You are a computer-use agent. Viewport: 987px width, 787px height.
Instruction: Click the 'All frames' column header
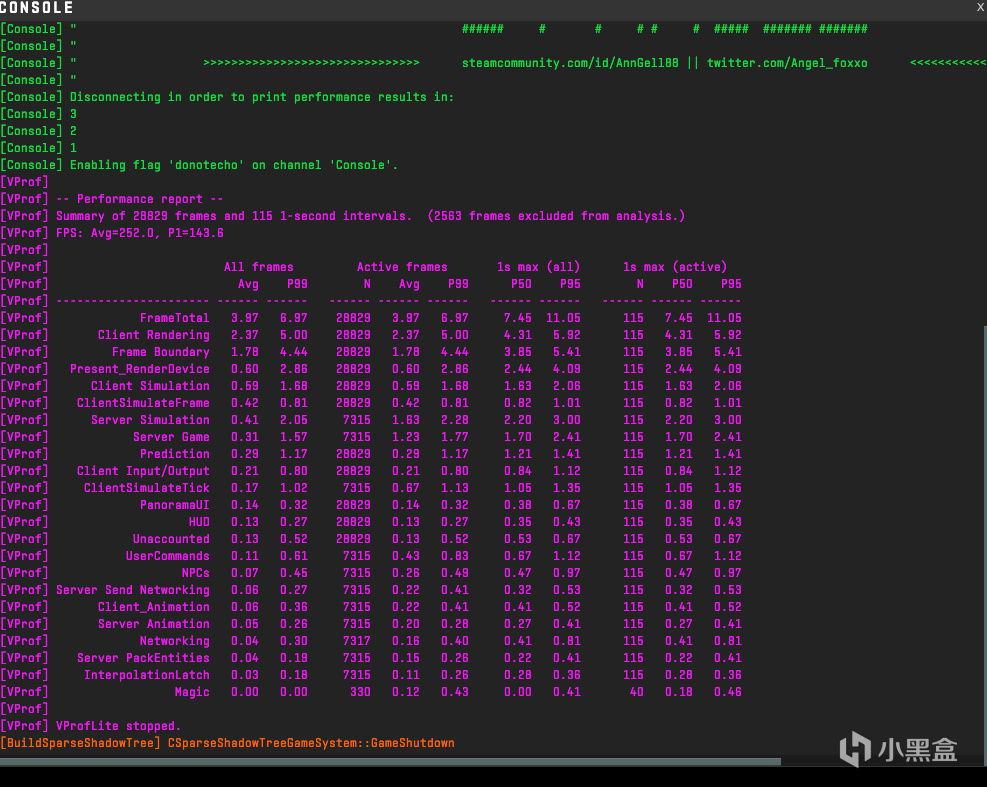coord(259,267)
